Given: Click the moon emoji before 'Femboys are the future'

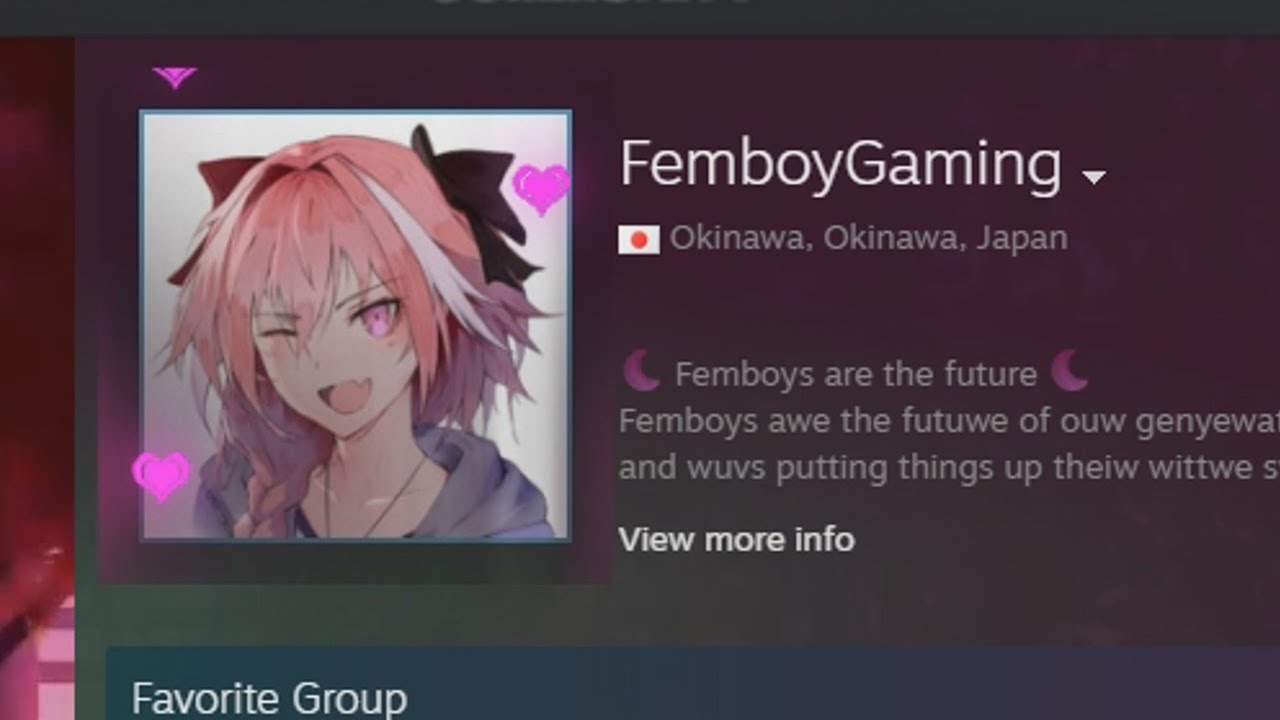Looking at the screenshot, I should [642, 372].
